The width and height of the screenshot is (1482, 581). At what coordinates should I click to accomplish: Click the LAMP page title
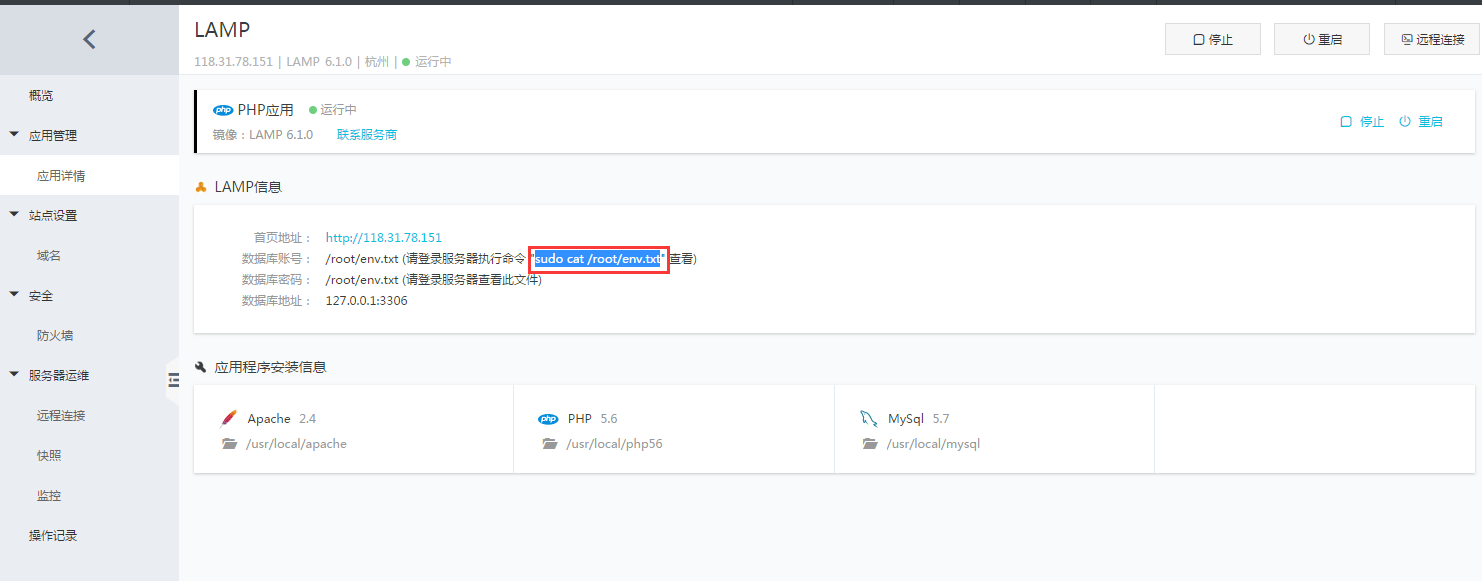[223, 30]
